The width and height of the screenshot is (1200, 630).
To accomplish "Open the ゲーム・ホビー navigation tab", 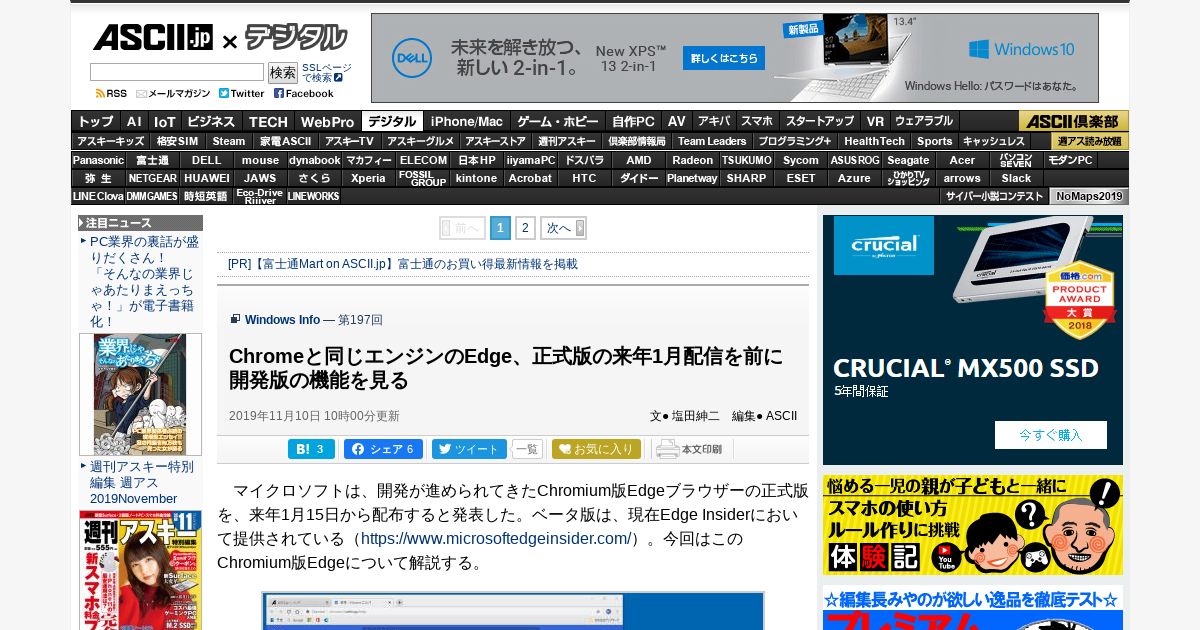I will [x=558, y=121].
